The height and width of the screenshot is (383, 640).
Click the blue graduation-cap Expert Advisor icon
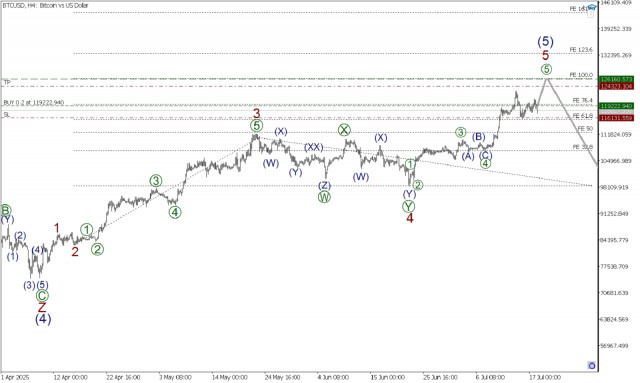point(592,7)
